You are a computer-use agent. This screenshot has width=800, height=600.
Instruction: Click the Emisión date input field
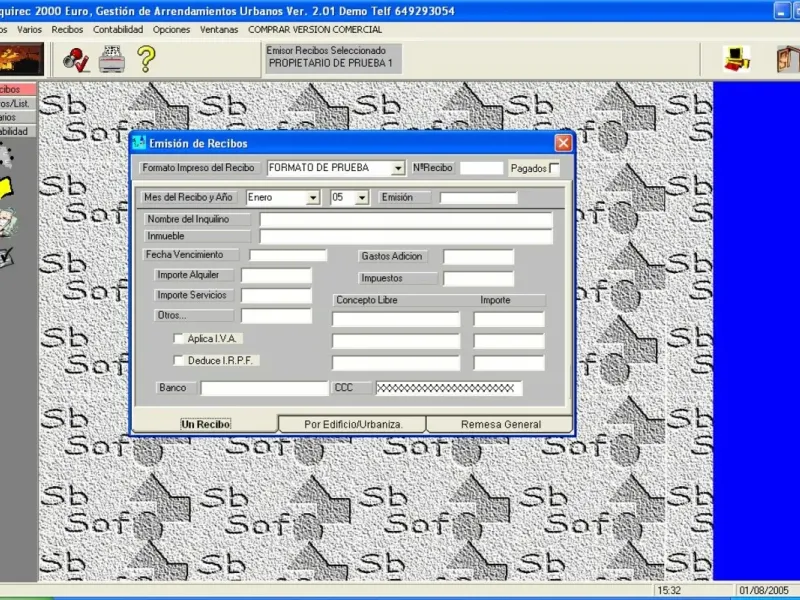pyautogui.click(x=479, y=198)
